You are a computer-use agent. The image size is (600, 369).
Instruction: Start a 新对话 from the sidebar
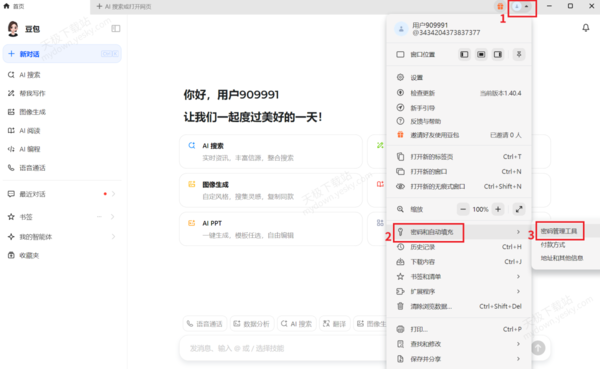(62, 54)
